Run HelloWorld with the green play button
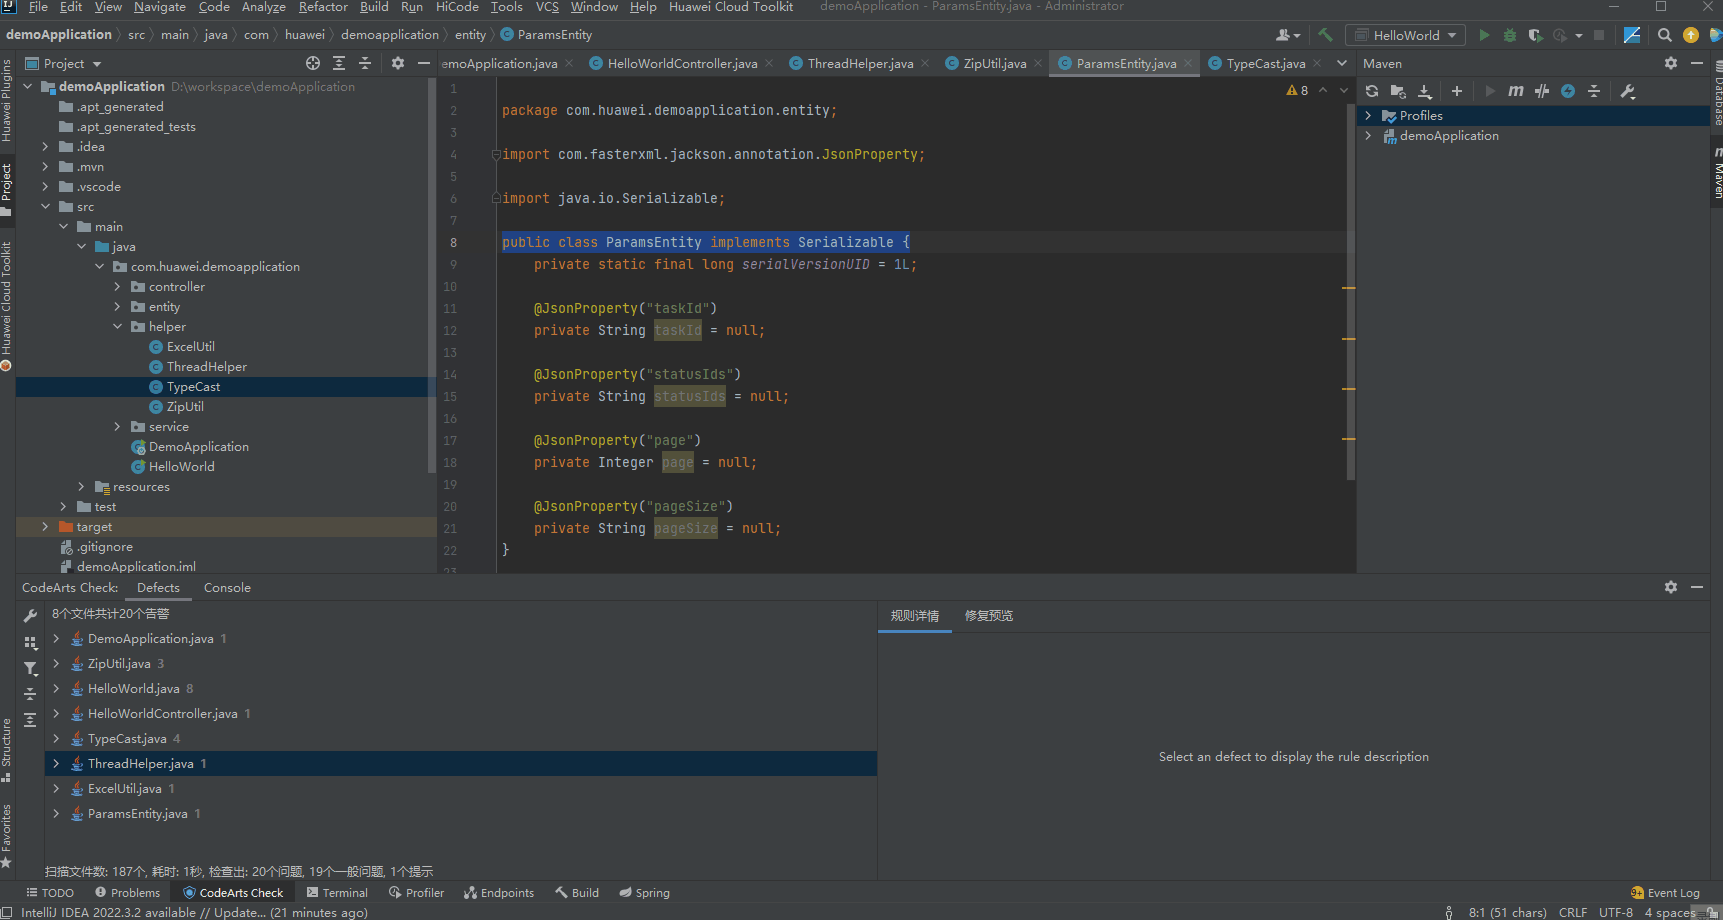Image resolution: width=1723 pixels, height=920 pixels. pyautogui.click(x=1484, y=35)
